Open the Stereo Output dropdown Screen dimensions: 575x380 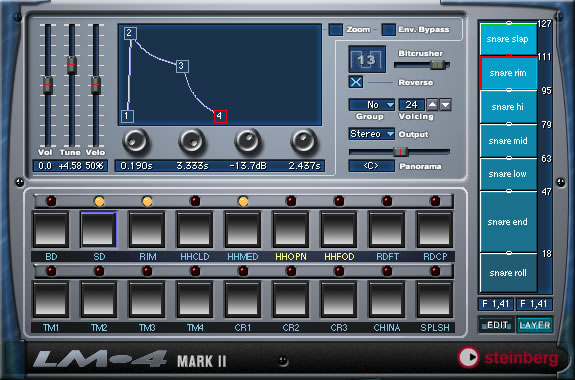[x=372, y=134]
